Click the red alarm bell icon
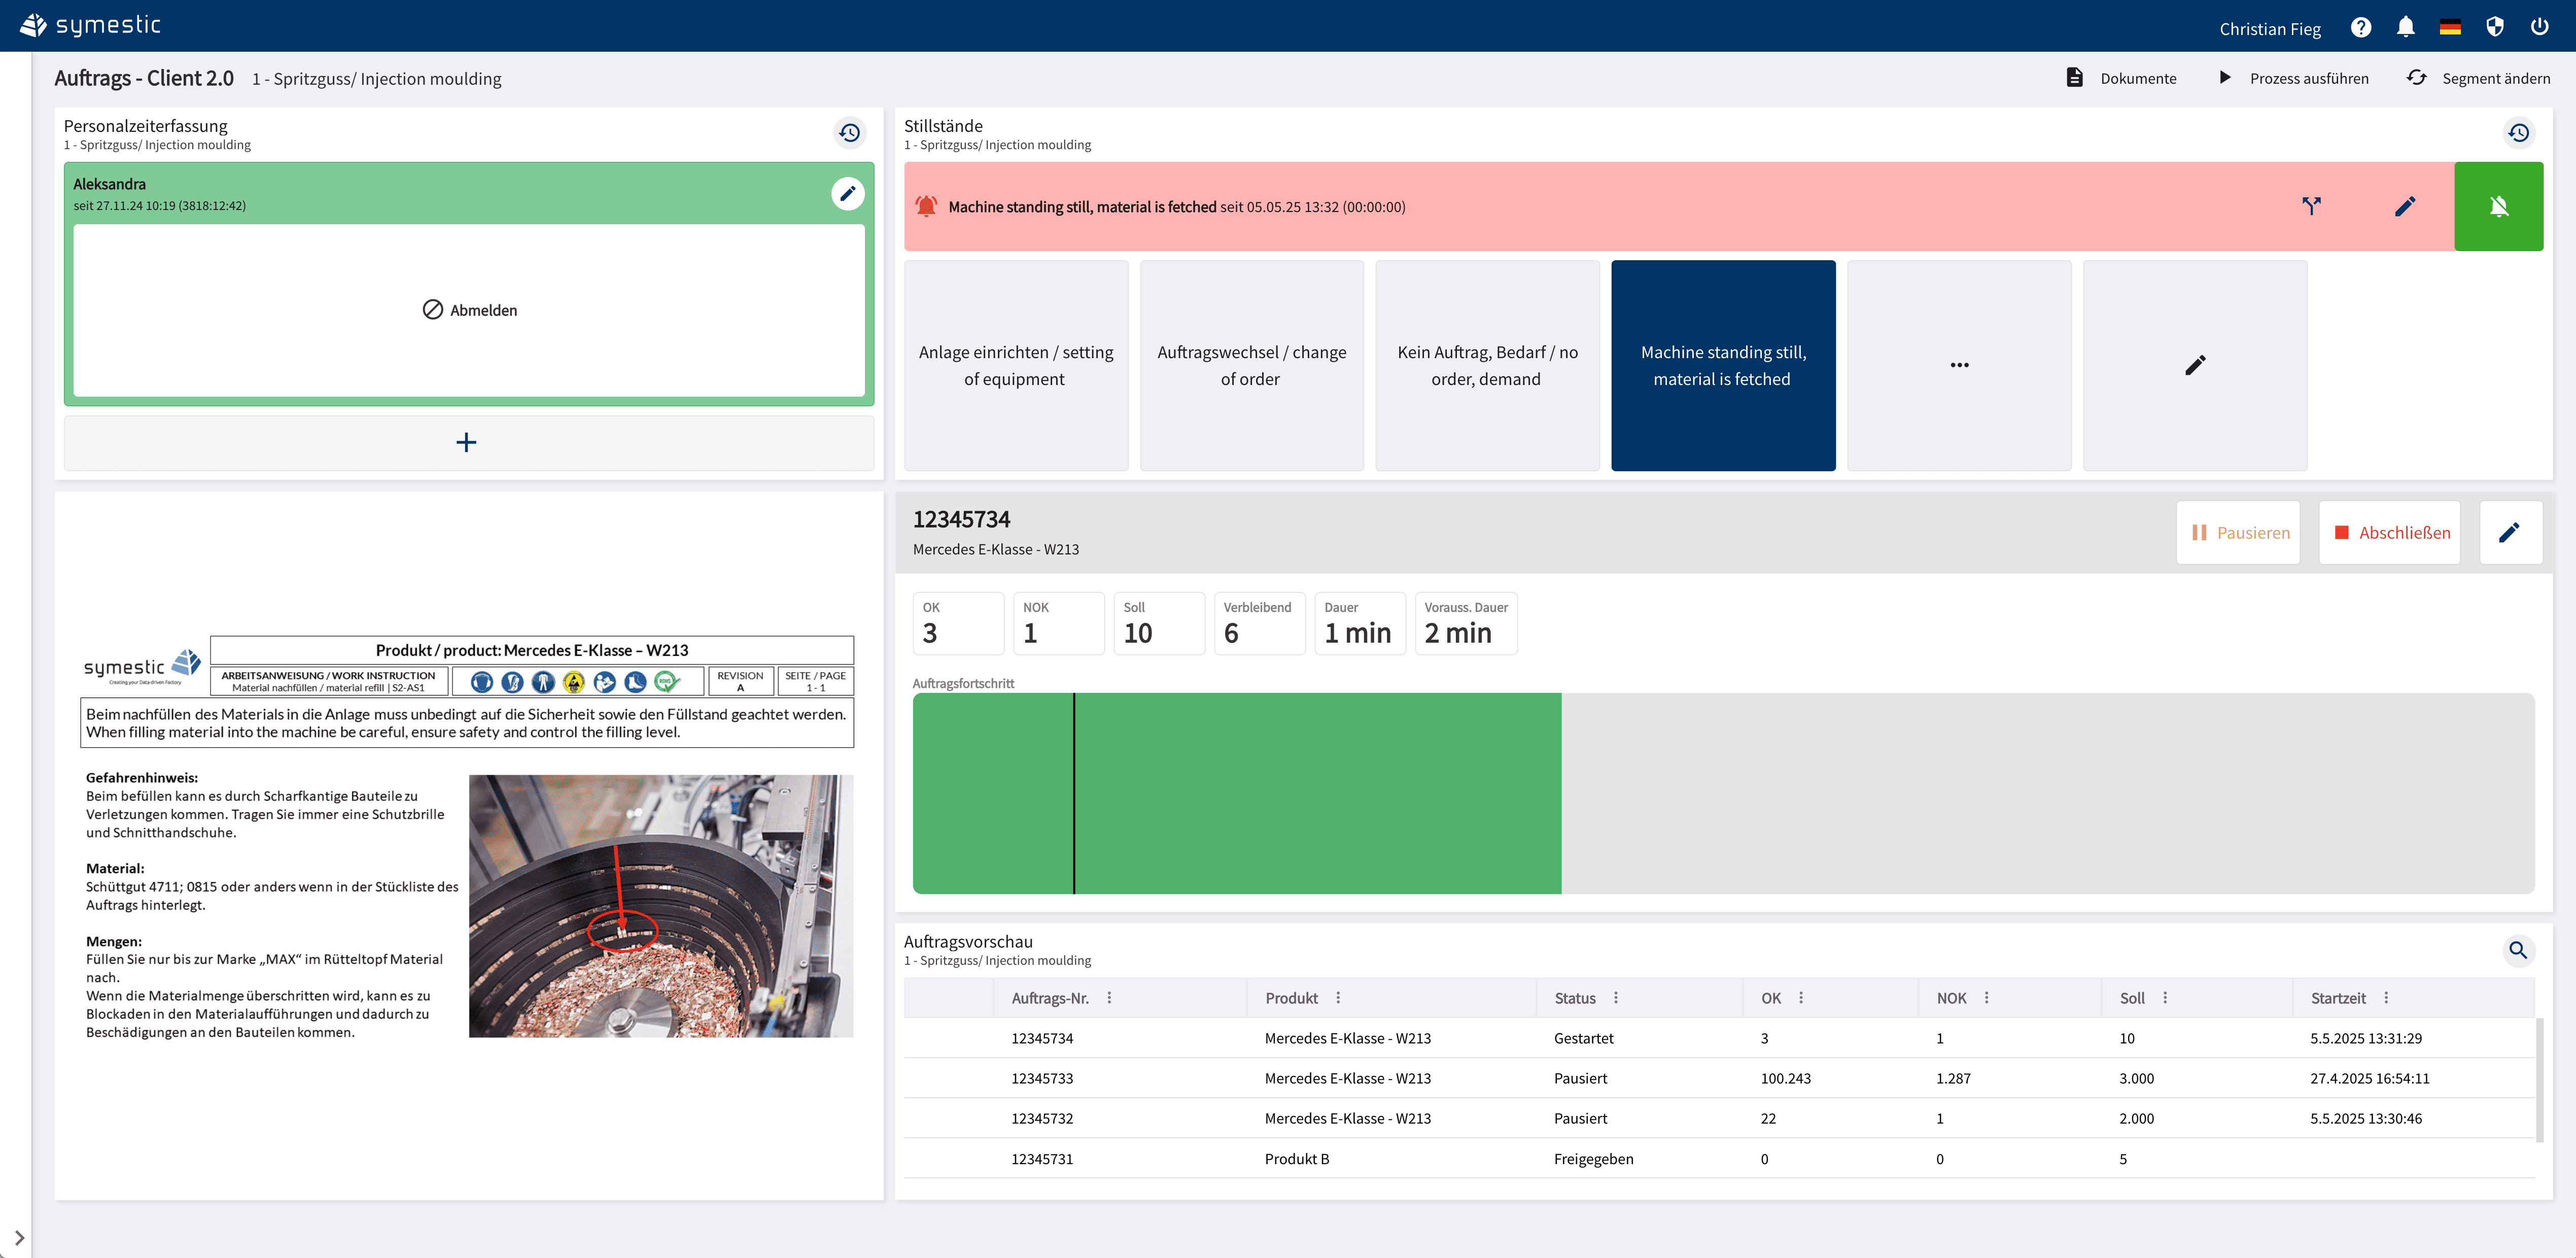 point(927,206)
